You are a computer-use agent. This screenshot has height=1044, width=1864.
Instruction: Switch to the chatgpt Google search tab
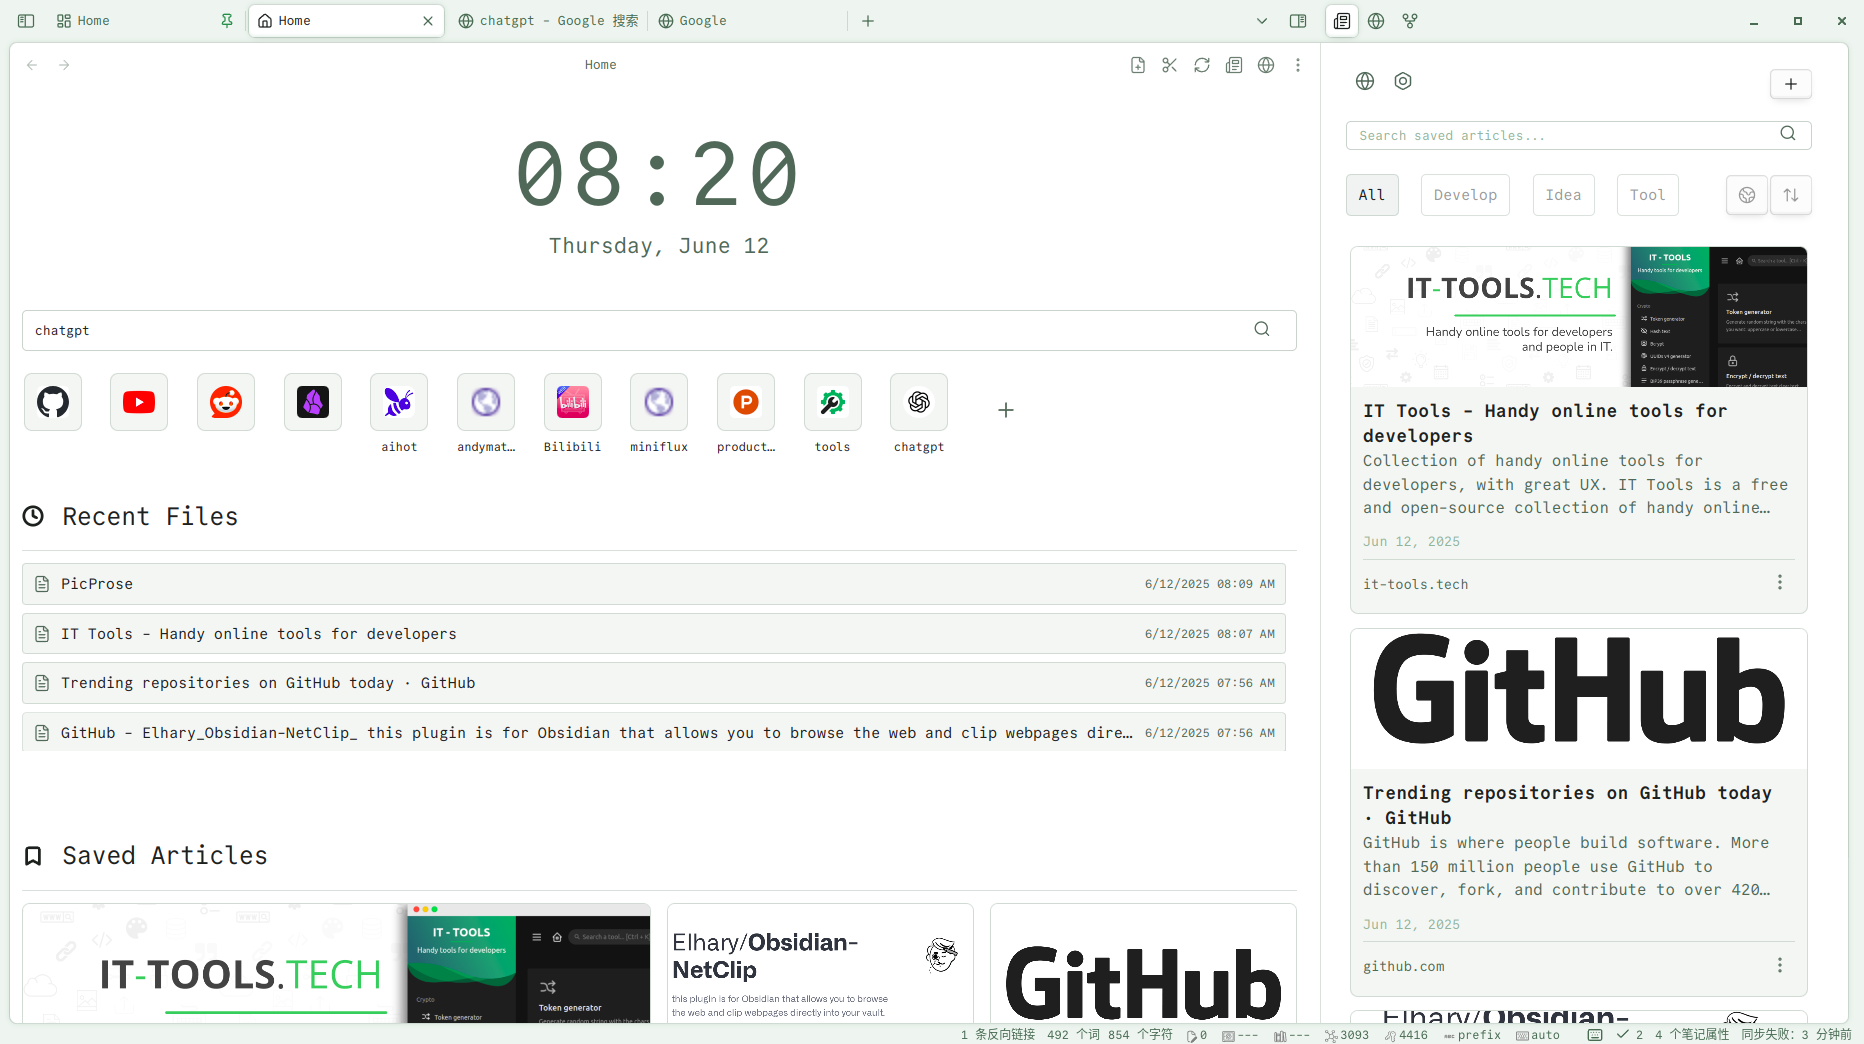(548, 21)
